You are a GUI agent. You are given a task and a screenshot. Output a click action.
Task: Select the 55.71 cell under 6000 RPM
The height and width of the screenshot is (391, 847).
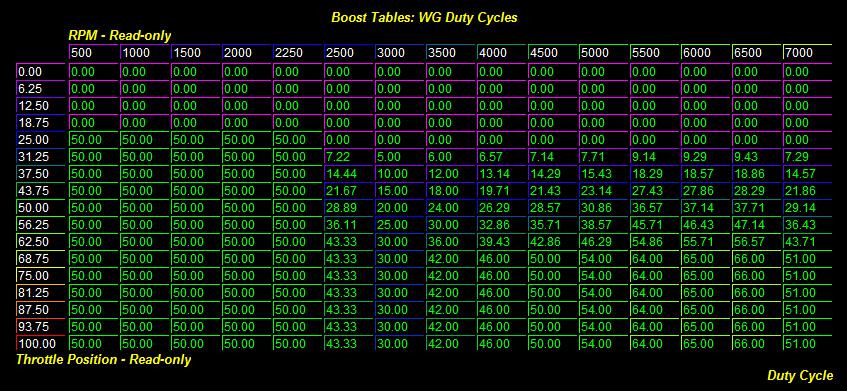click(706, 241)
